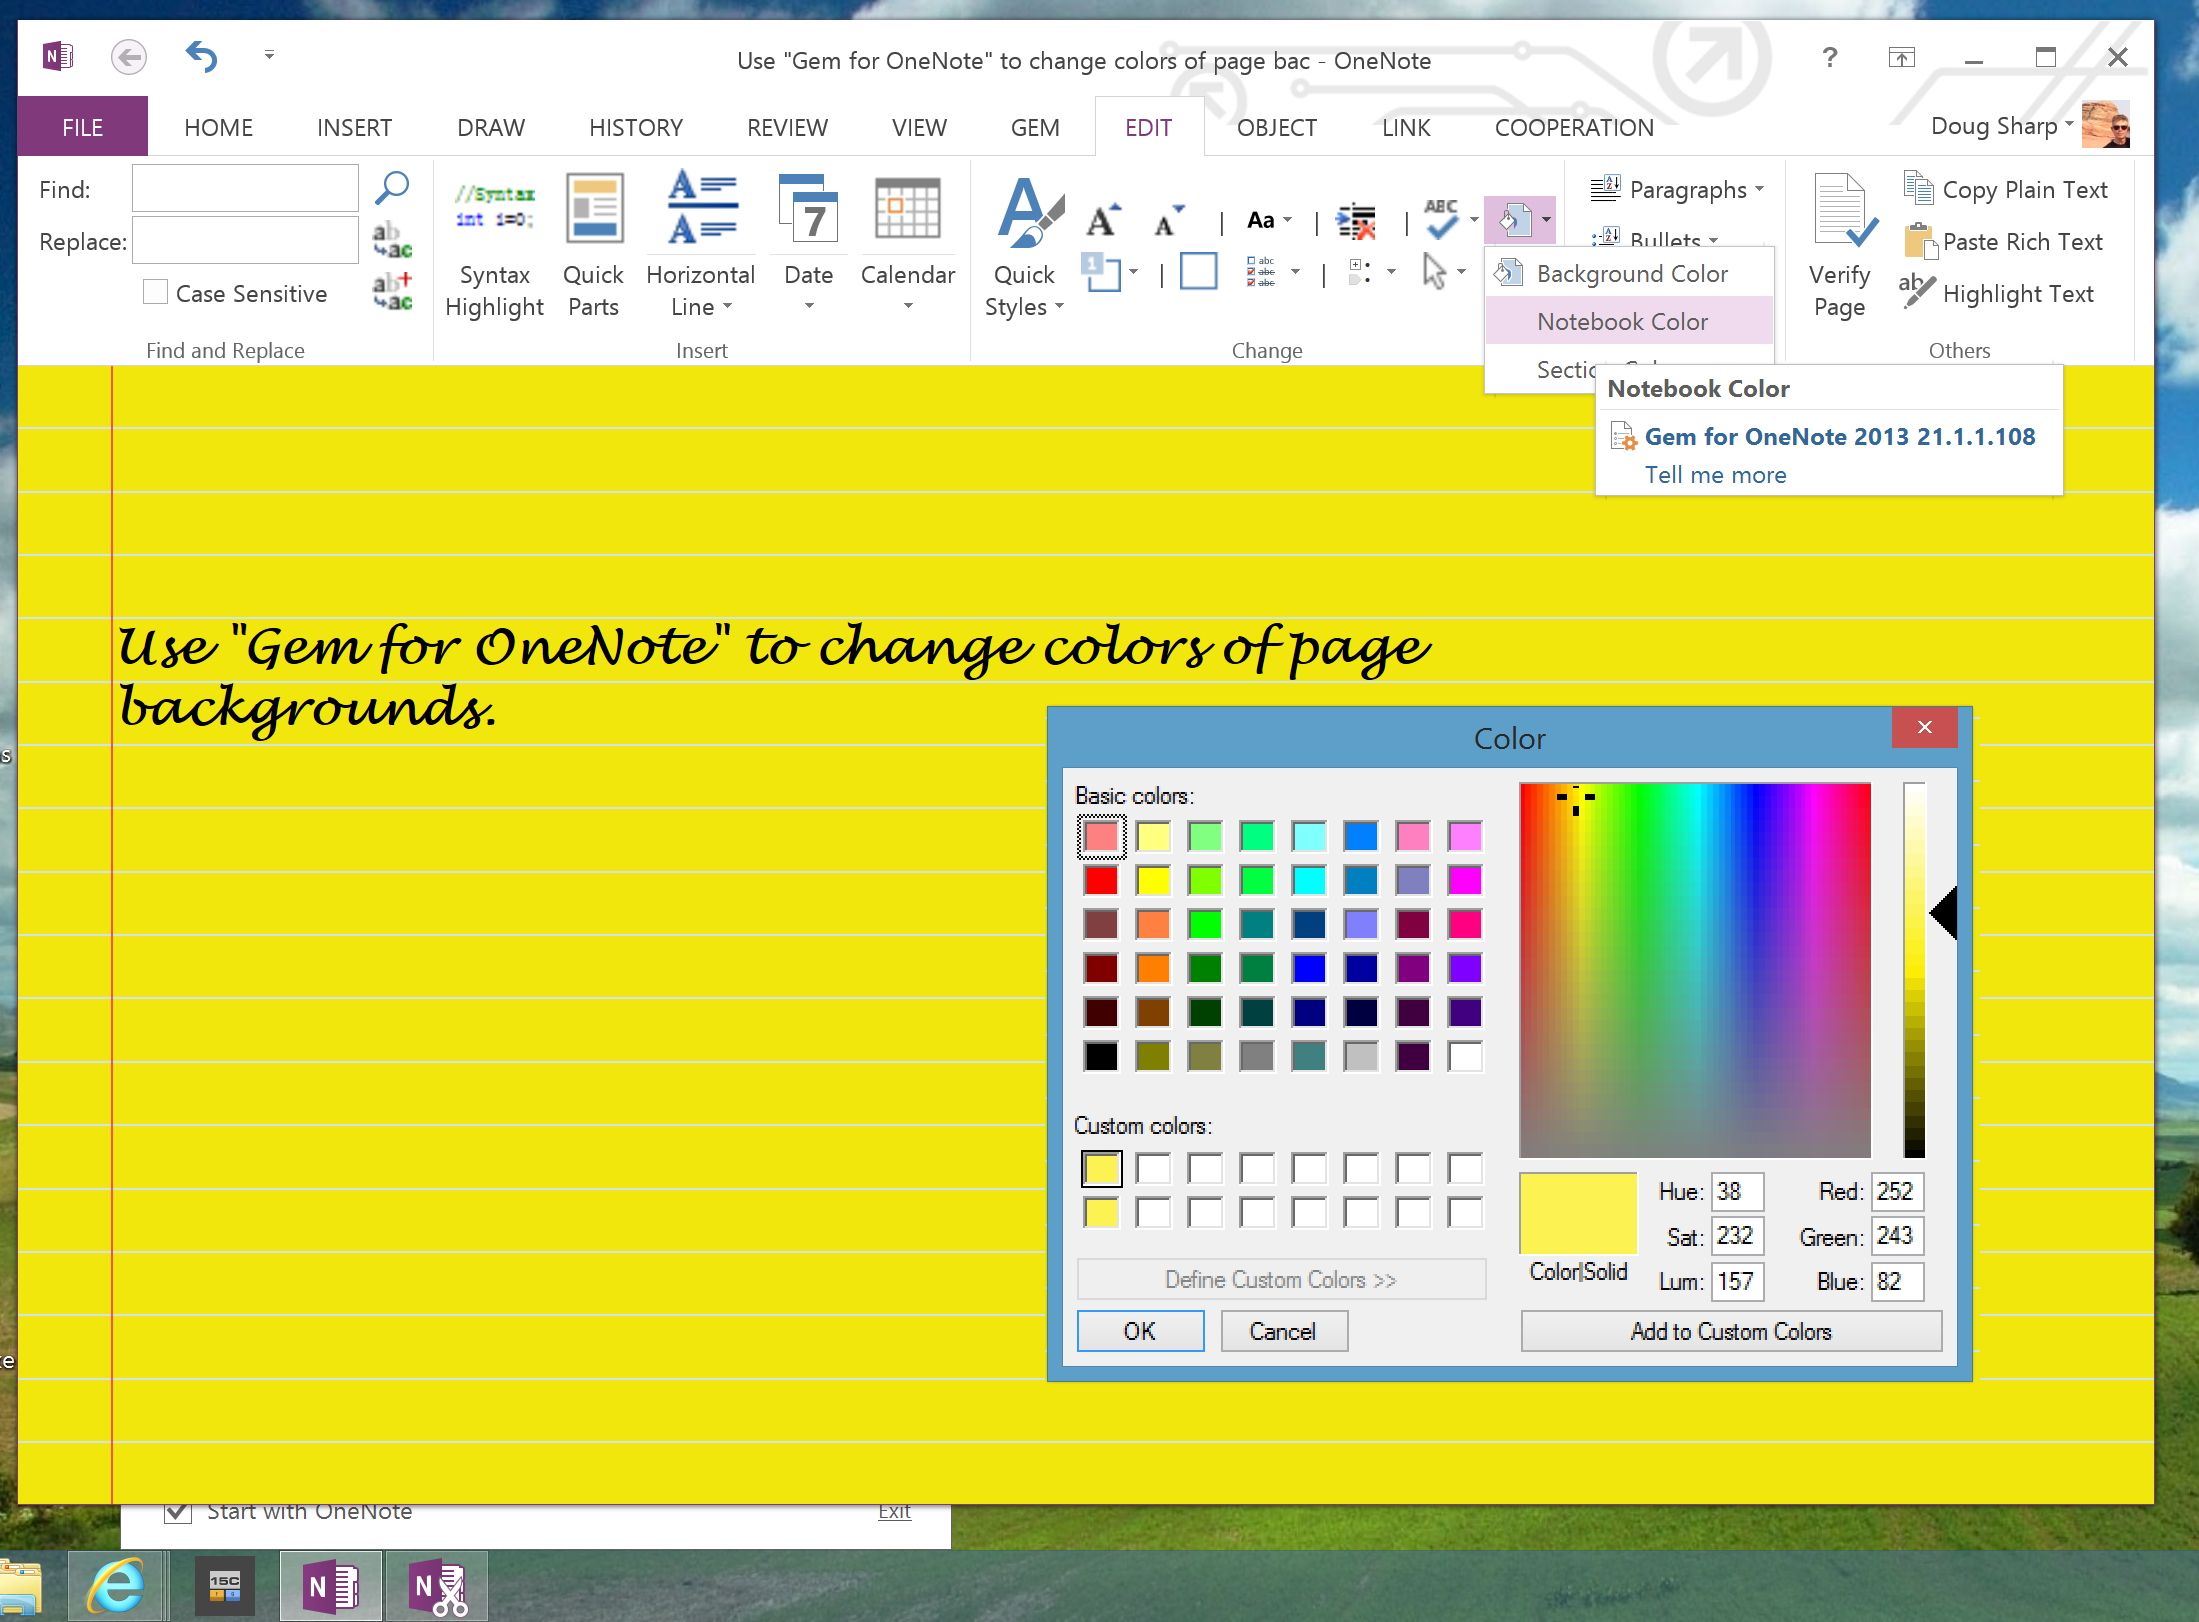Switch to the COOPERATION ribbon tab
This screenshot has height=1622, width=2199.
tap(1574, 127)
